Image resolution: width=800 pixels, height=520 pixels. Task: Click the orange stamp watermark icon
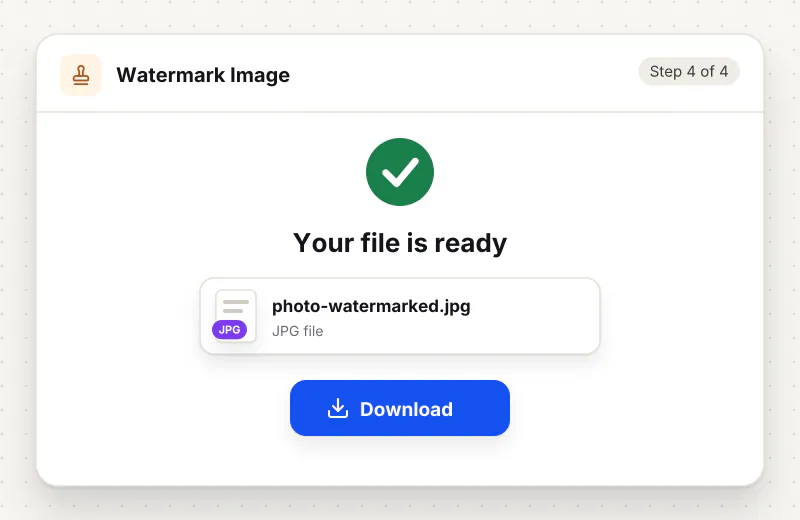click(81, 75)
